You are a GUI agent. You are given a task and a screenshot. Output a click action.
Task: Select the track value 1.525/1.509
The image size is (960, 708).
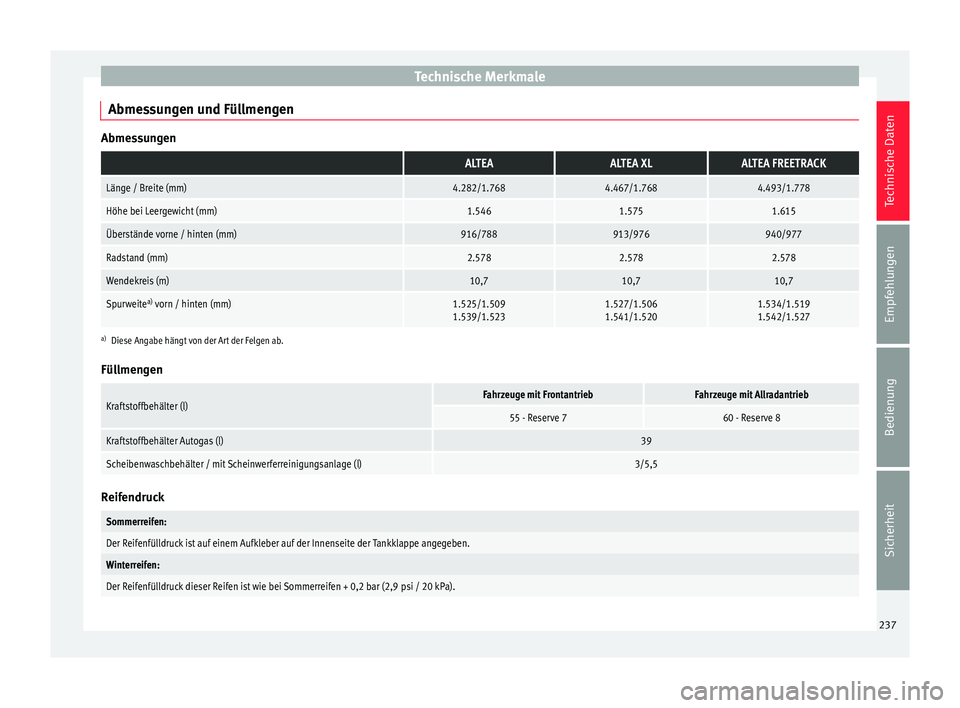pyautogui.click(x=479, y=304)
